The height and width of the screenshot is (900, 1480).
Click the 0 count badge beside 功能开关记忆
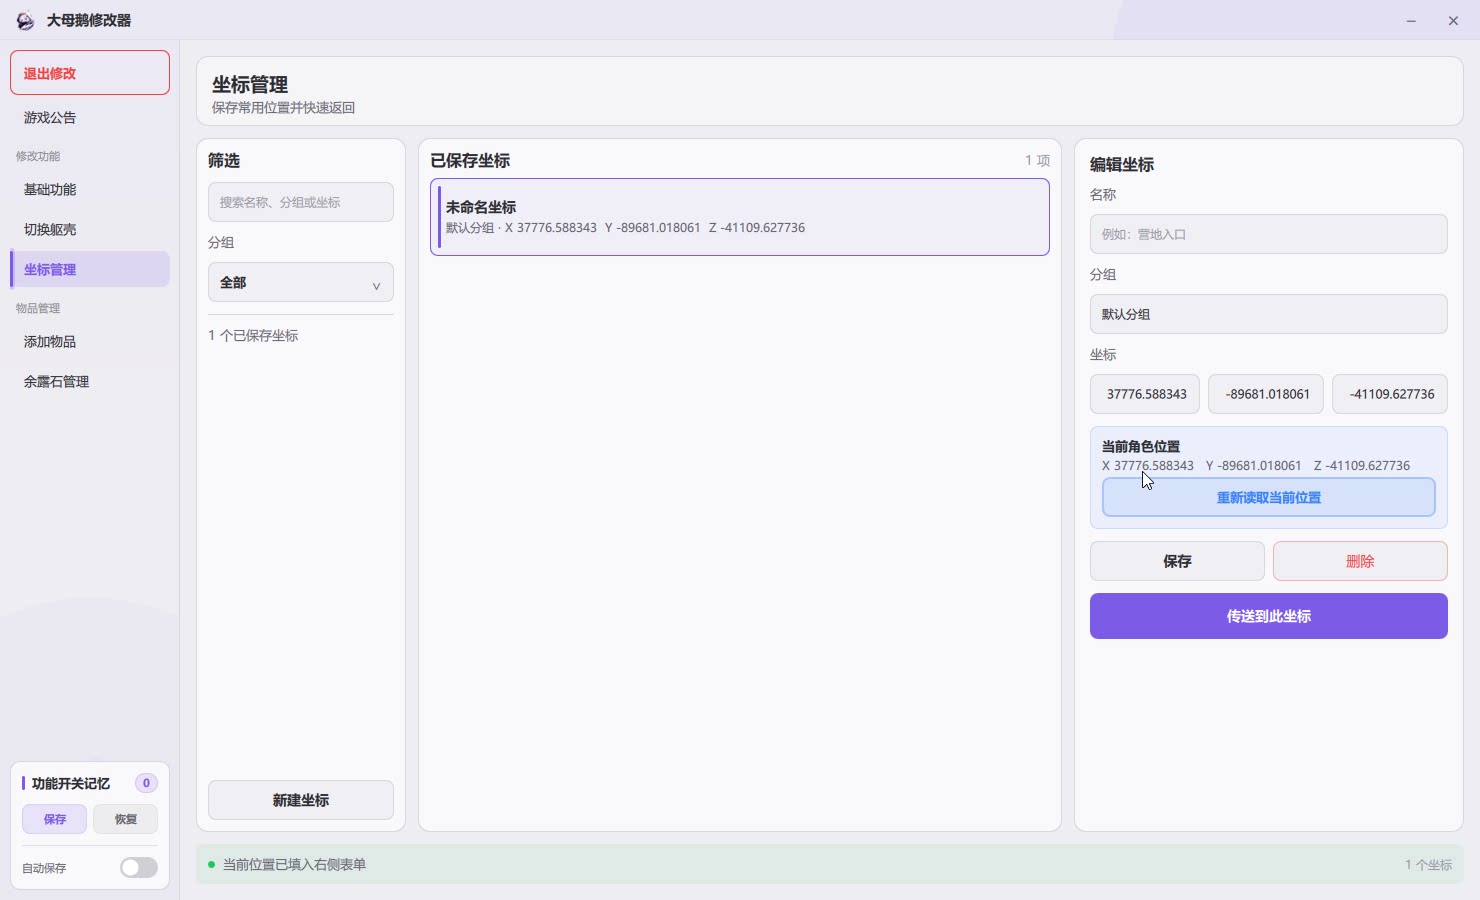click(146, 783)
